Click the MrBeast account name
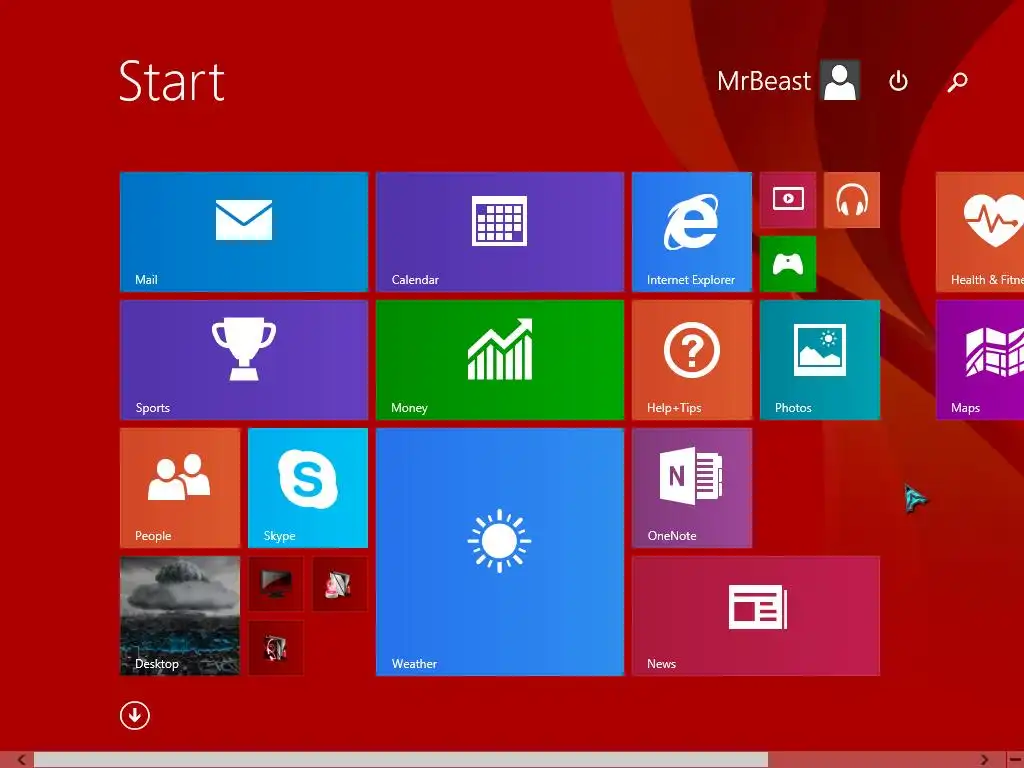This screenshot has width=1024, height=768. [x=763, y=81]
